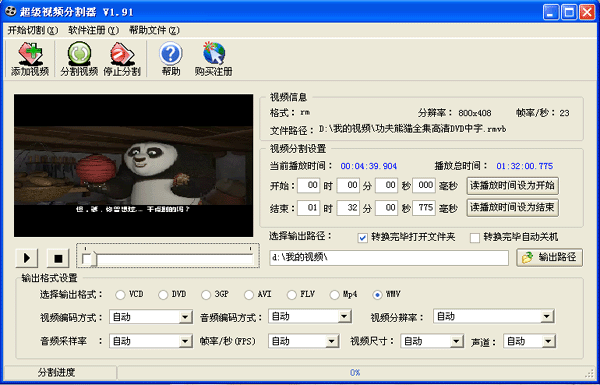The height and width of the screenshot is (385, 600).
Task: Select AVI output format
Action: [249, 295]
